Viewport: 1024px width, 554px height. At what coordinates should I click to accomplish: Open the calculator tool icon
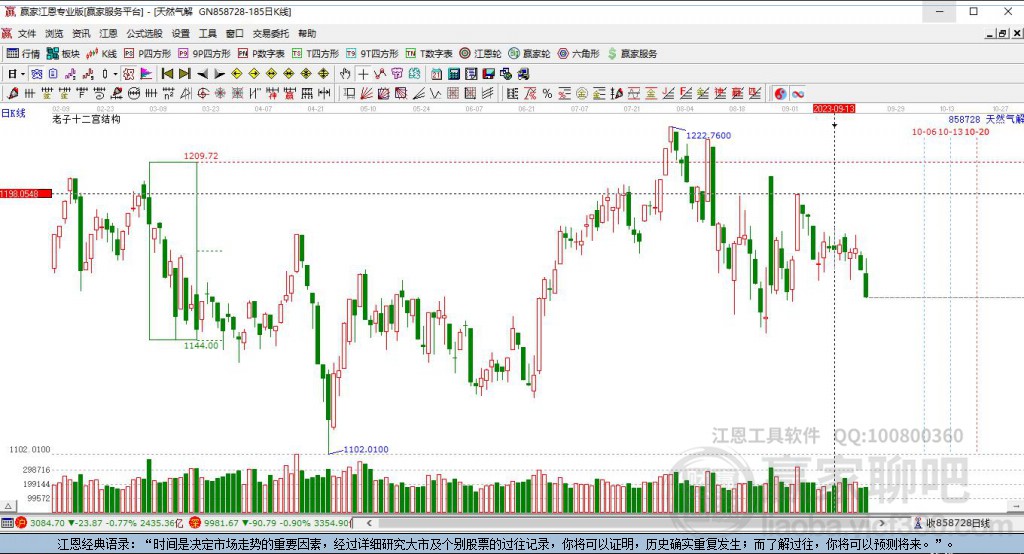pos(454,74)
